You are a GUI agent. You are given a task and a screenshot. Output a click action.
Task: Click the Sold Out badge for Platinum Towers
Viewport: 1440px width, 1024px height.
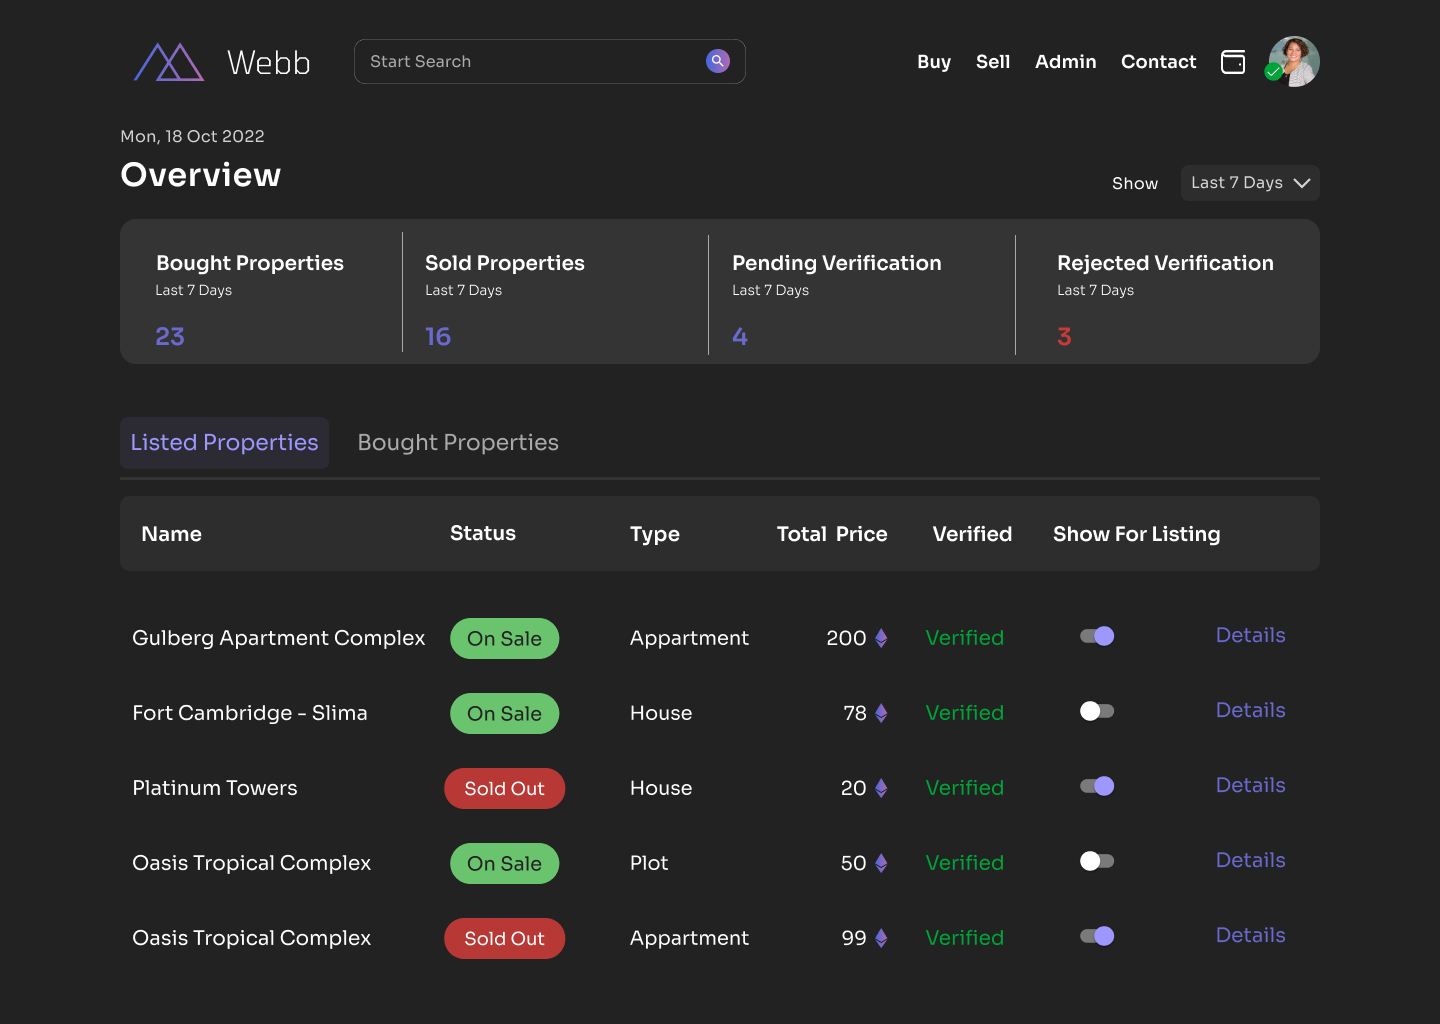(504, 788)
